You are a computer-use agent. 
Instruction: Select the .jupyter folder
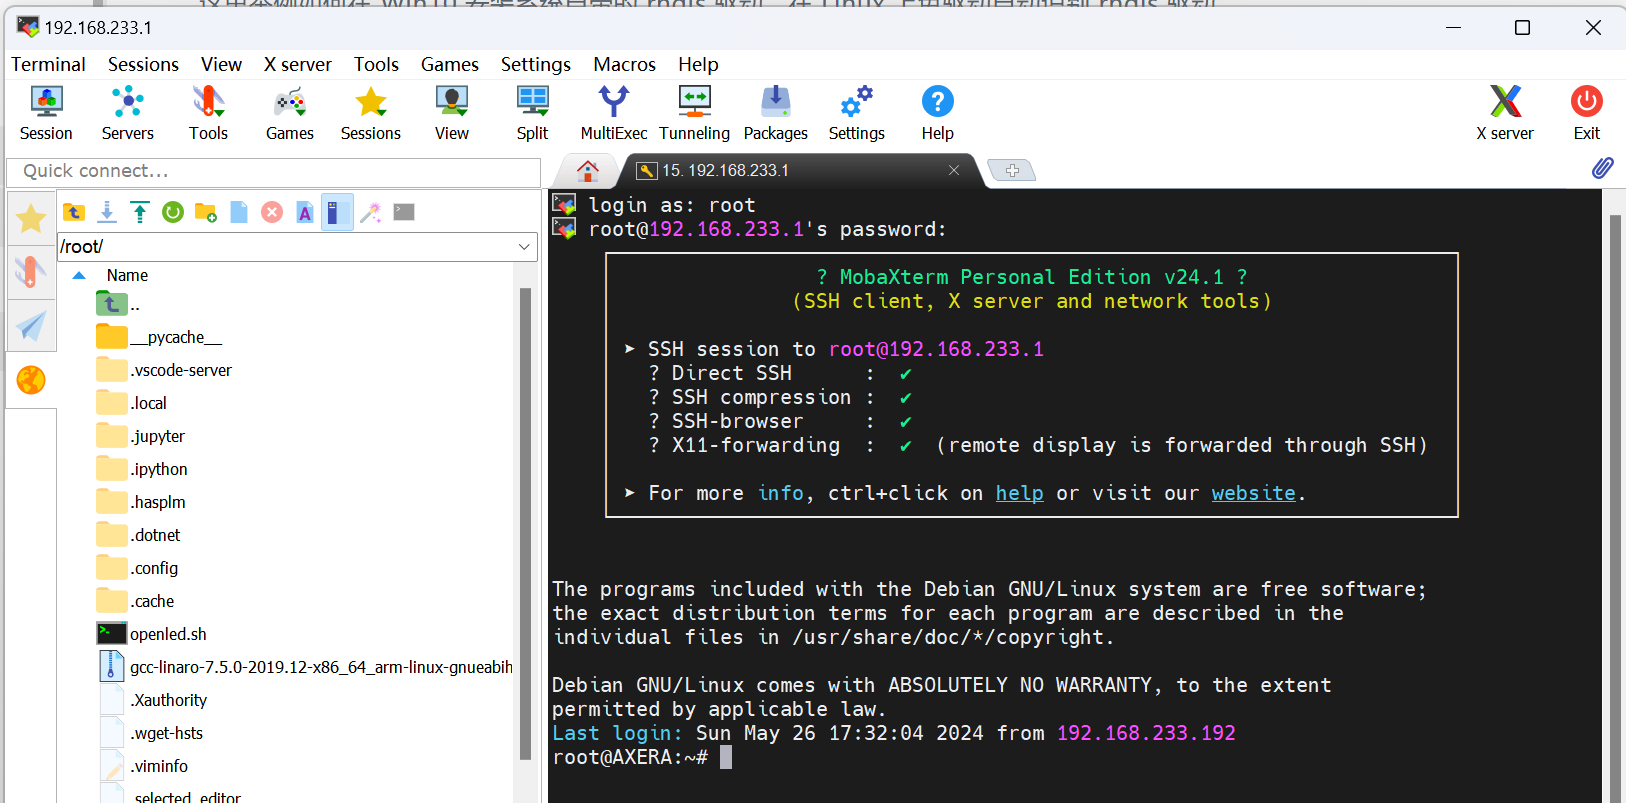pyautogui.click(x=141, y=436)
